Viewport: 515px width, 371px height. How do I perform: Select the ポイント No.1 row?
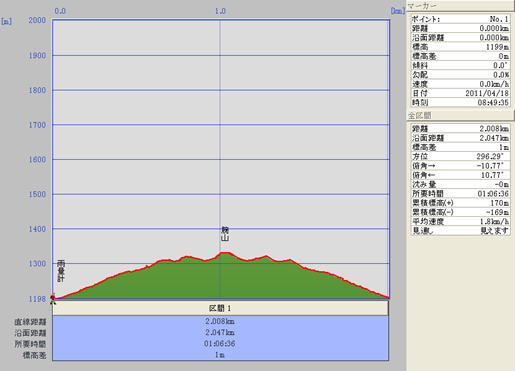click(x=460, y=19)
